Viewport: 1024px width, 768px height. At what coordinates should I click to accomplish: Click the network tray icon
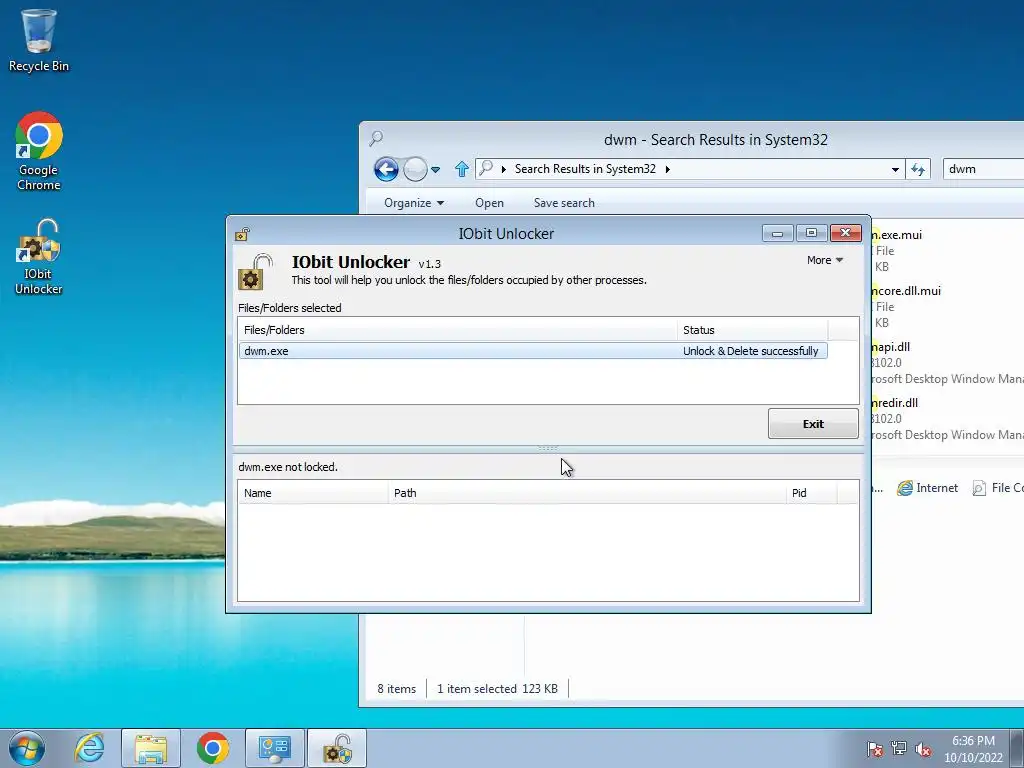899,749
